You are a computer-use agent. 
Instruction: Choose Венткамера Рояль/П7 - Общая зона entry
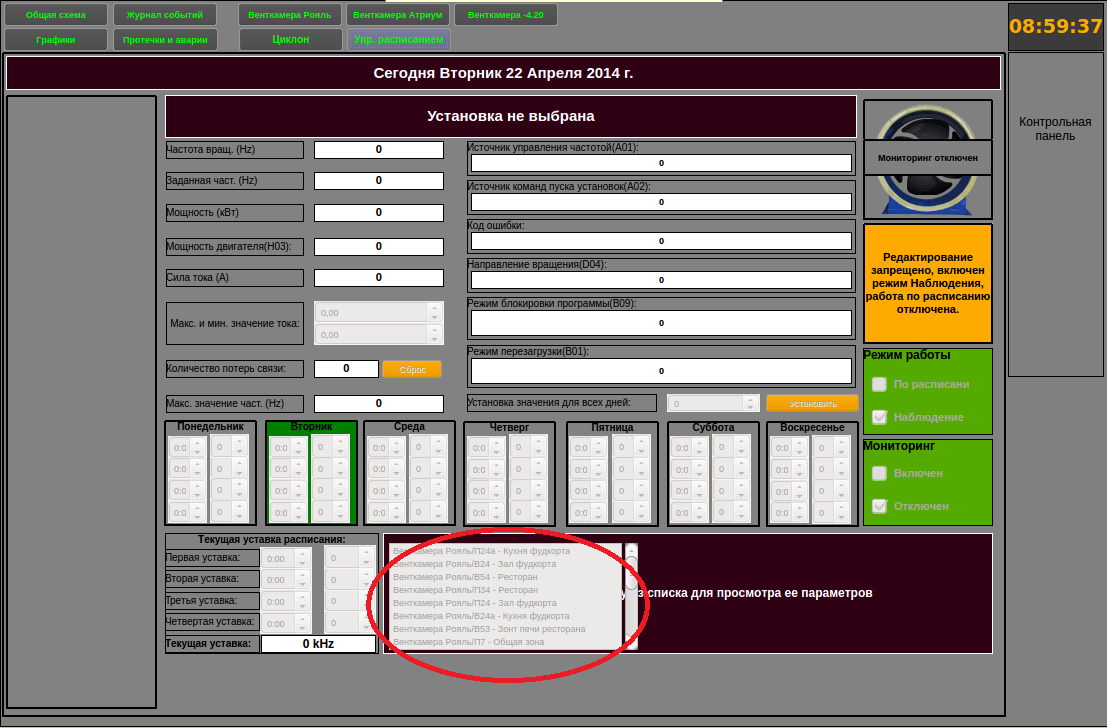pyautogui.click(x=468, y=642)
